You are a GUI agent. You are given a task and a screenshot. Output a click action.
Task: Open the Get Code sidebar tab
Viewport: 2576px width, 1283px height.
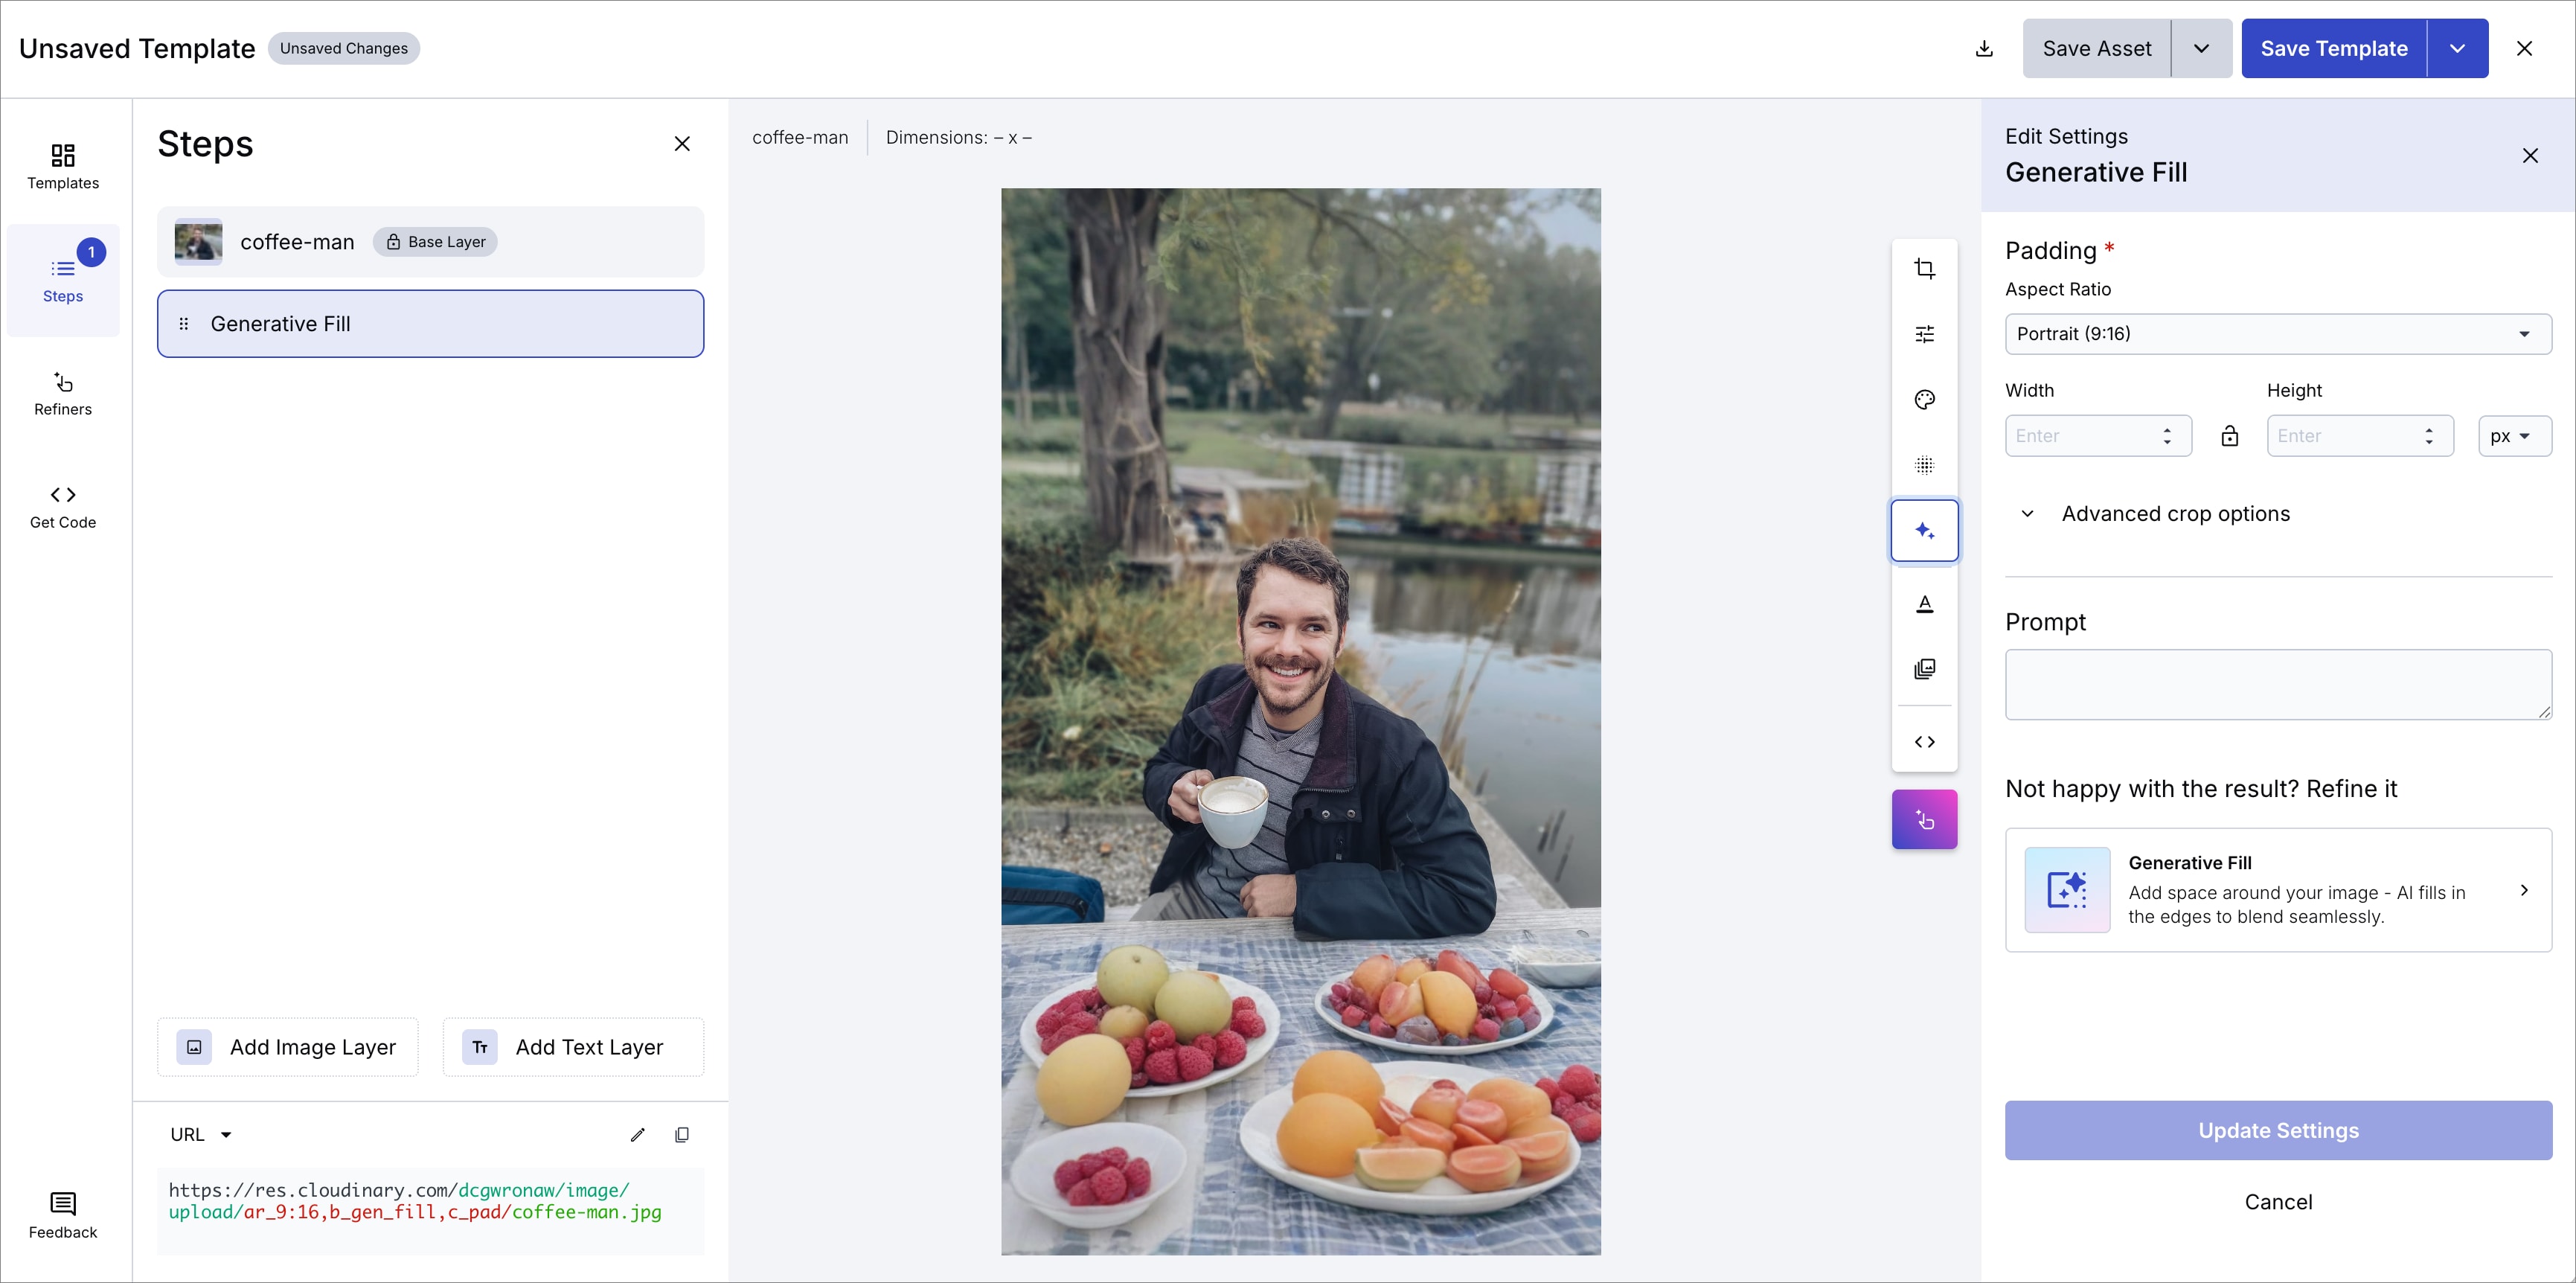point(63,506)
